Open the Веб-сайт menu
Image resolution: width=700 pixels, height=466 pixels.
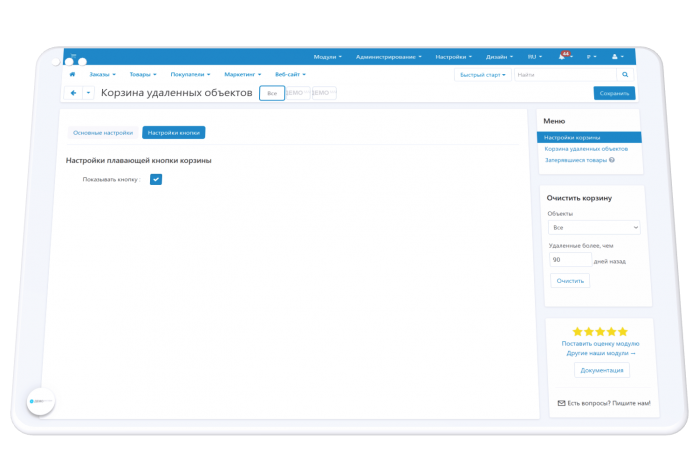tap(290, 74)
